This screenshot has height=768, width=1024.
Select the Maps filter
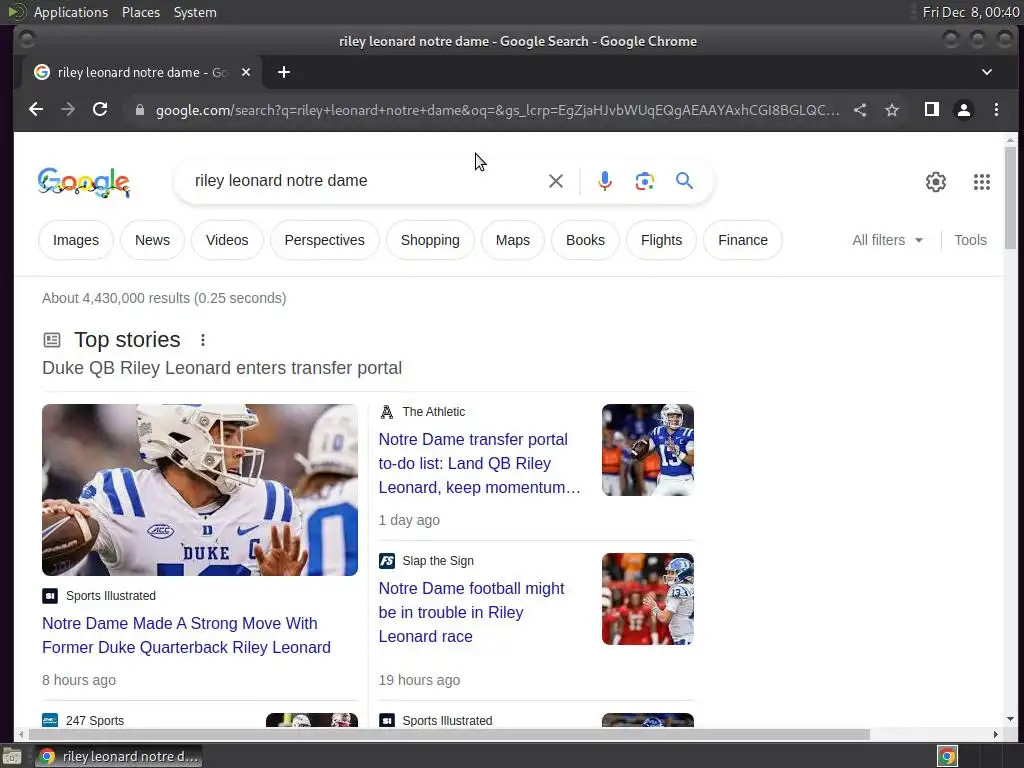click(x=513, y=240)
